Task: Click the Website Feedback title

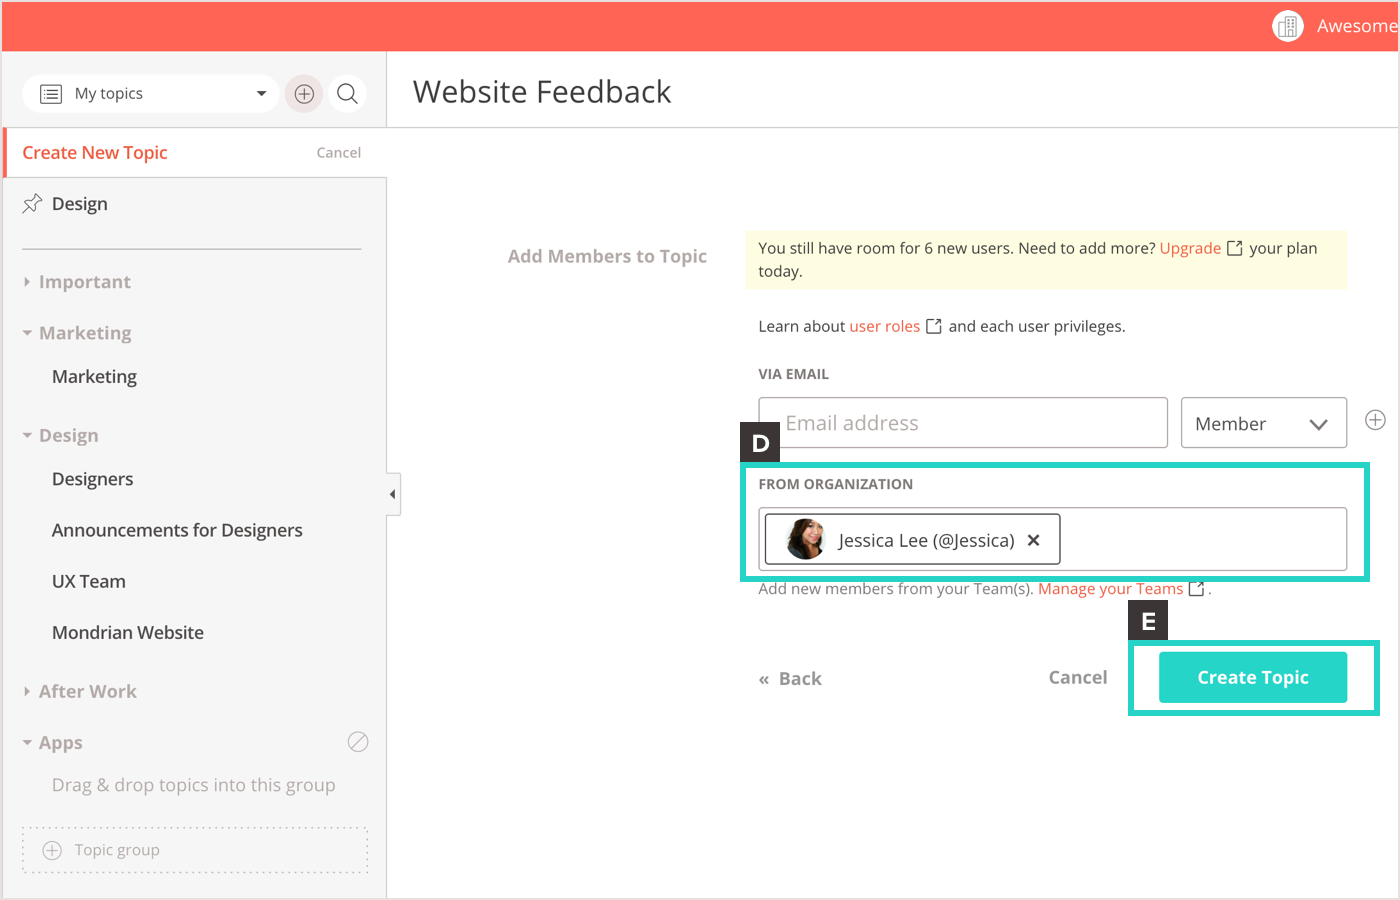Action: click(x=542, y=92)
